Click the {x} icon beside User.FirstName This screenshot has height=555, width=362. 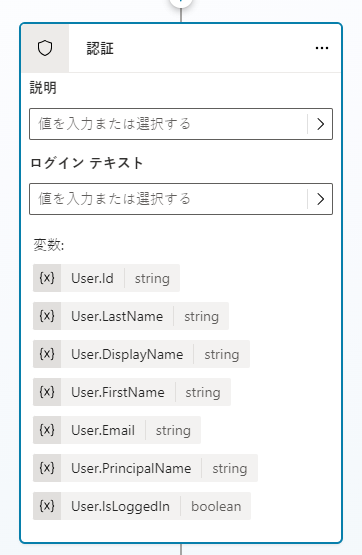coord(47,392)
